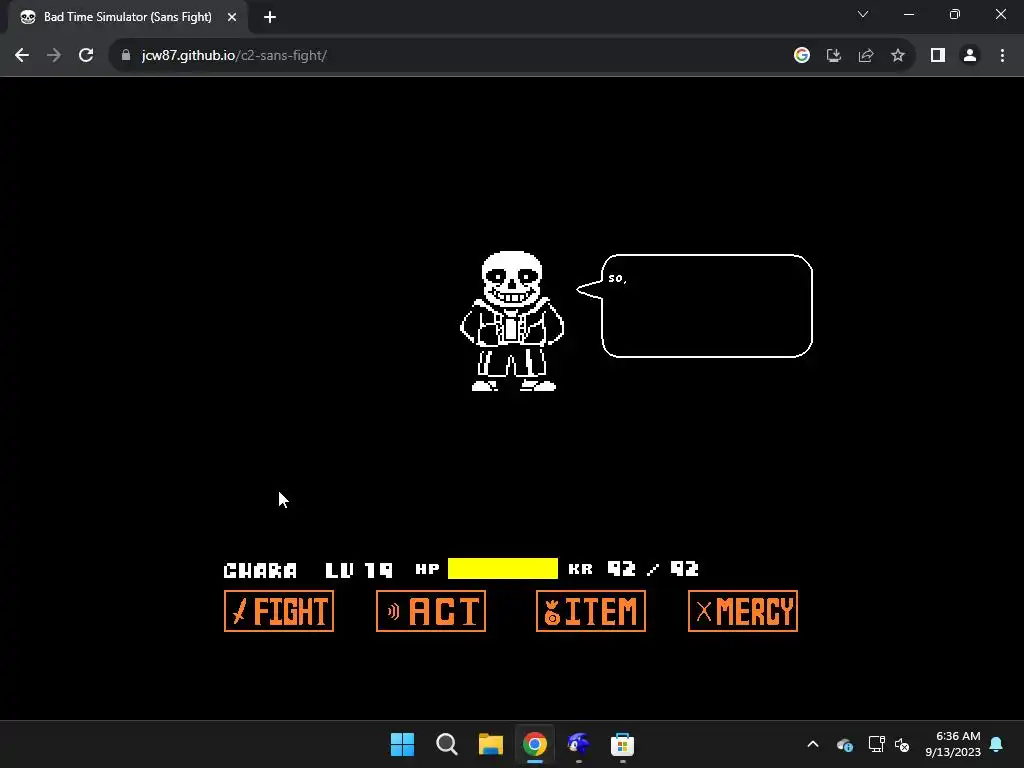The height and width of the screenshot is (768, 1024).
Task: Click the LV 19 level indicator
Action: [359, 570]
